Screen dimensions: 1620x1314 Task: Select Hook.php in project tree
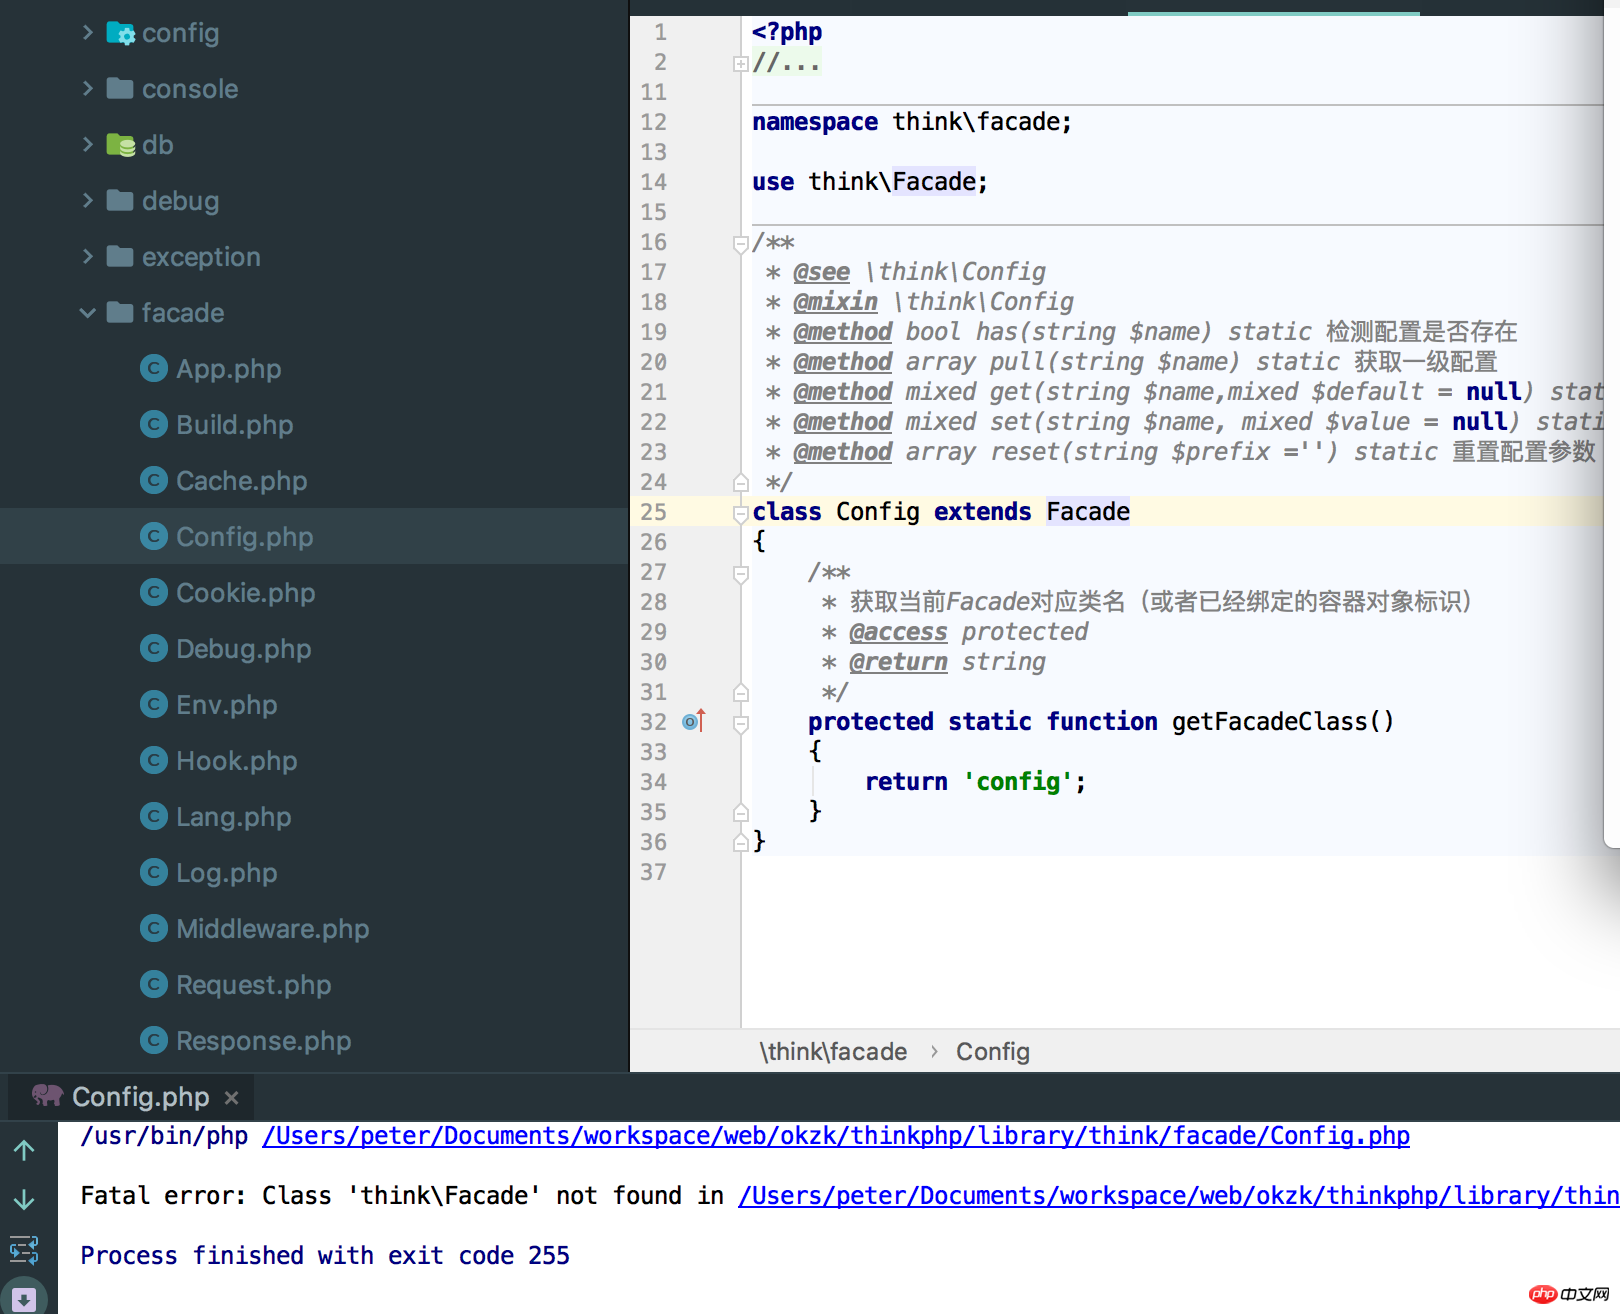tap(237, 761)
